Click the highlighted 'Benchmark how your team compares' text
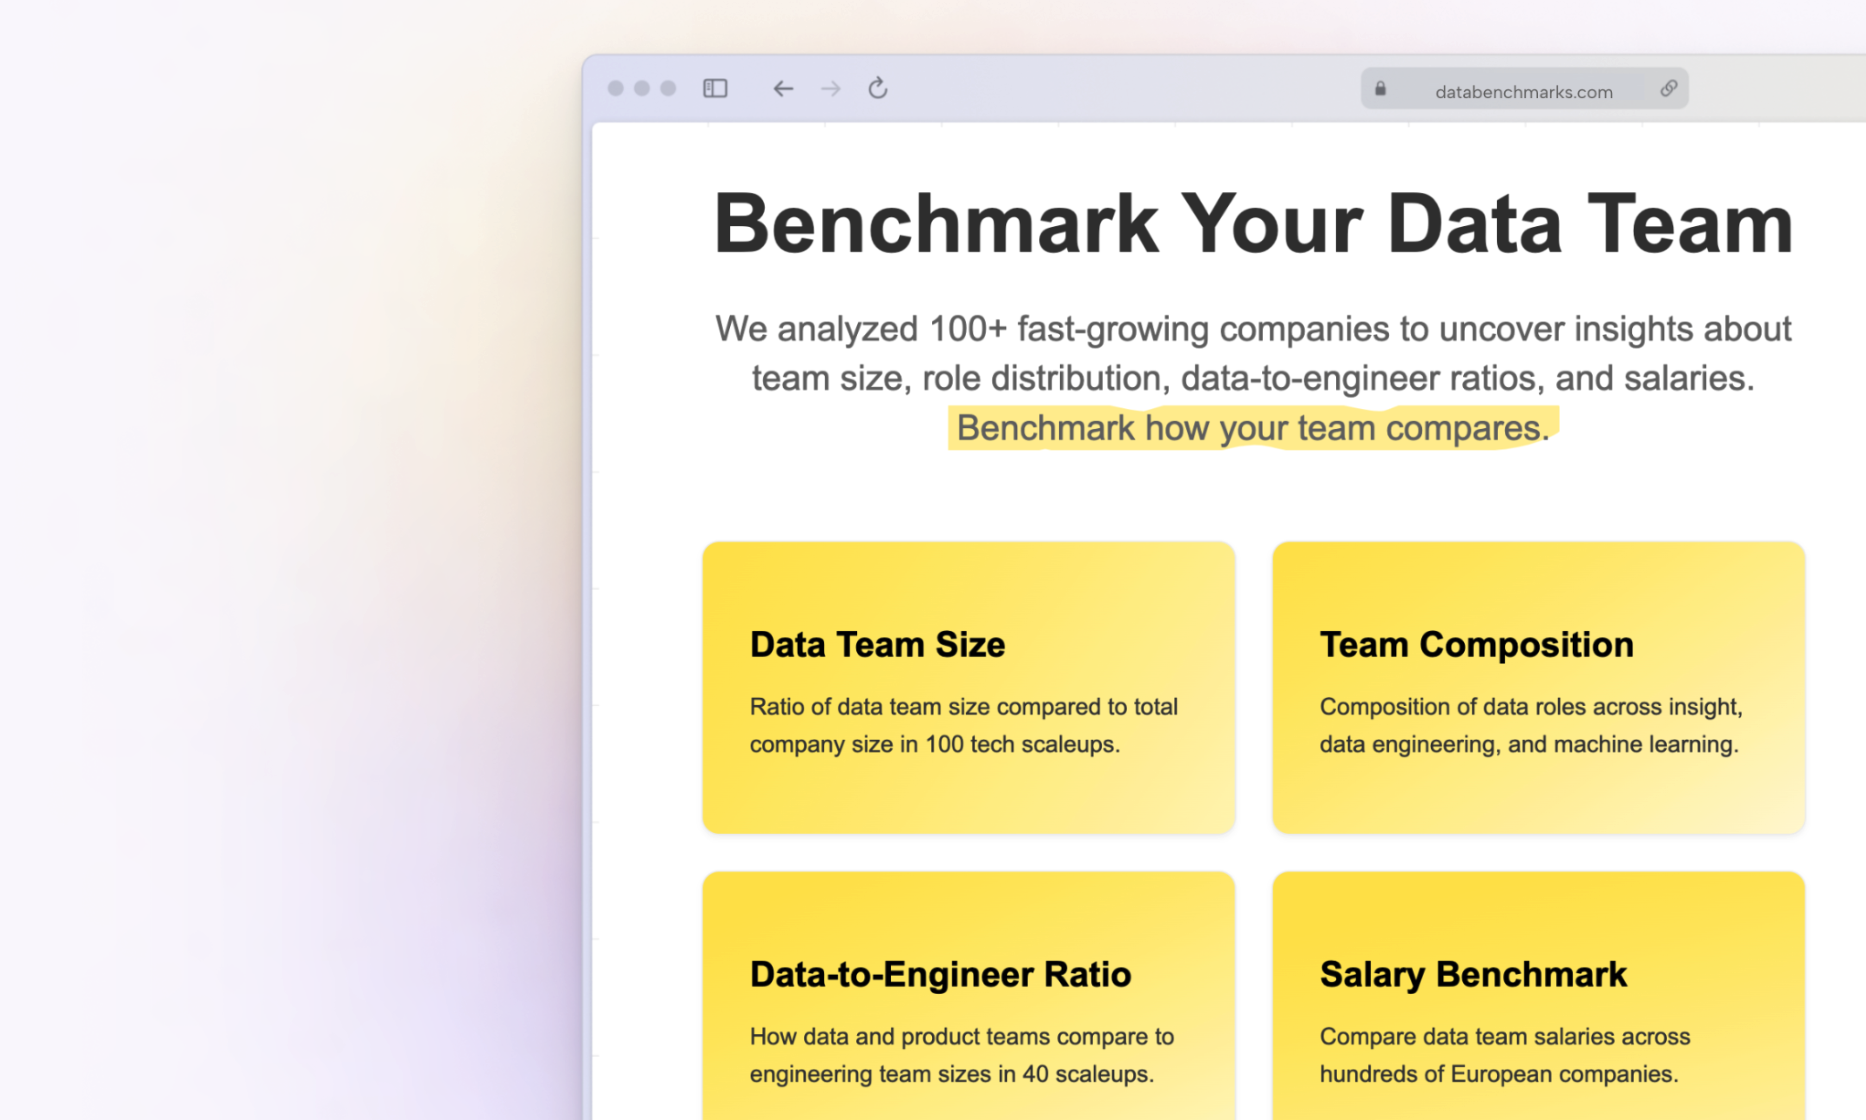The height and width of the screenshot is (1120, 1866). [x=1250, y=427]
